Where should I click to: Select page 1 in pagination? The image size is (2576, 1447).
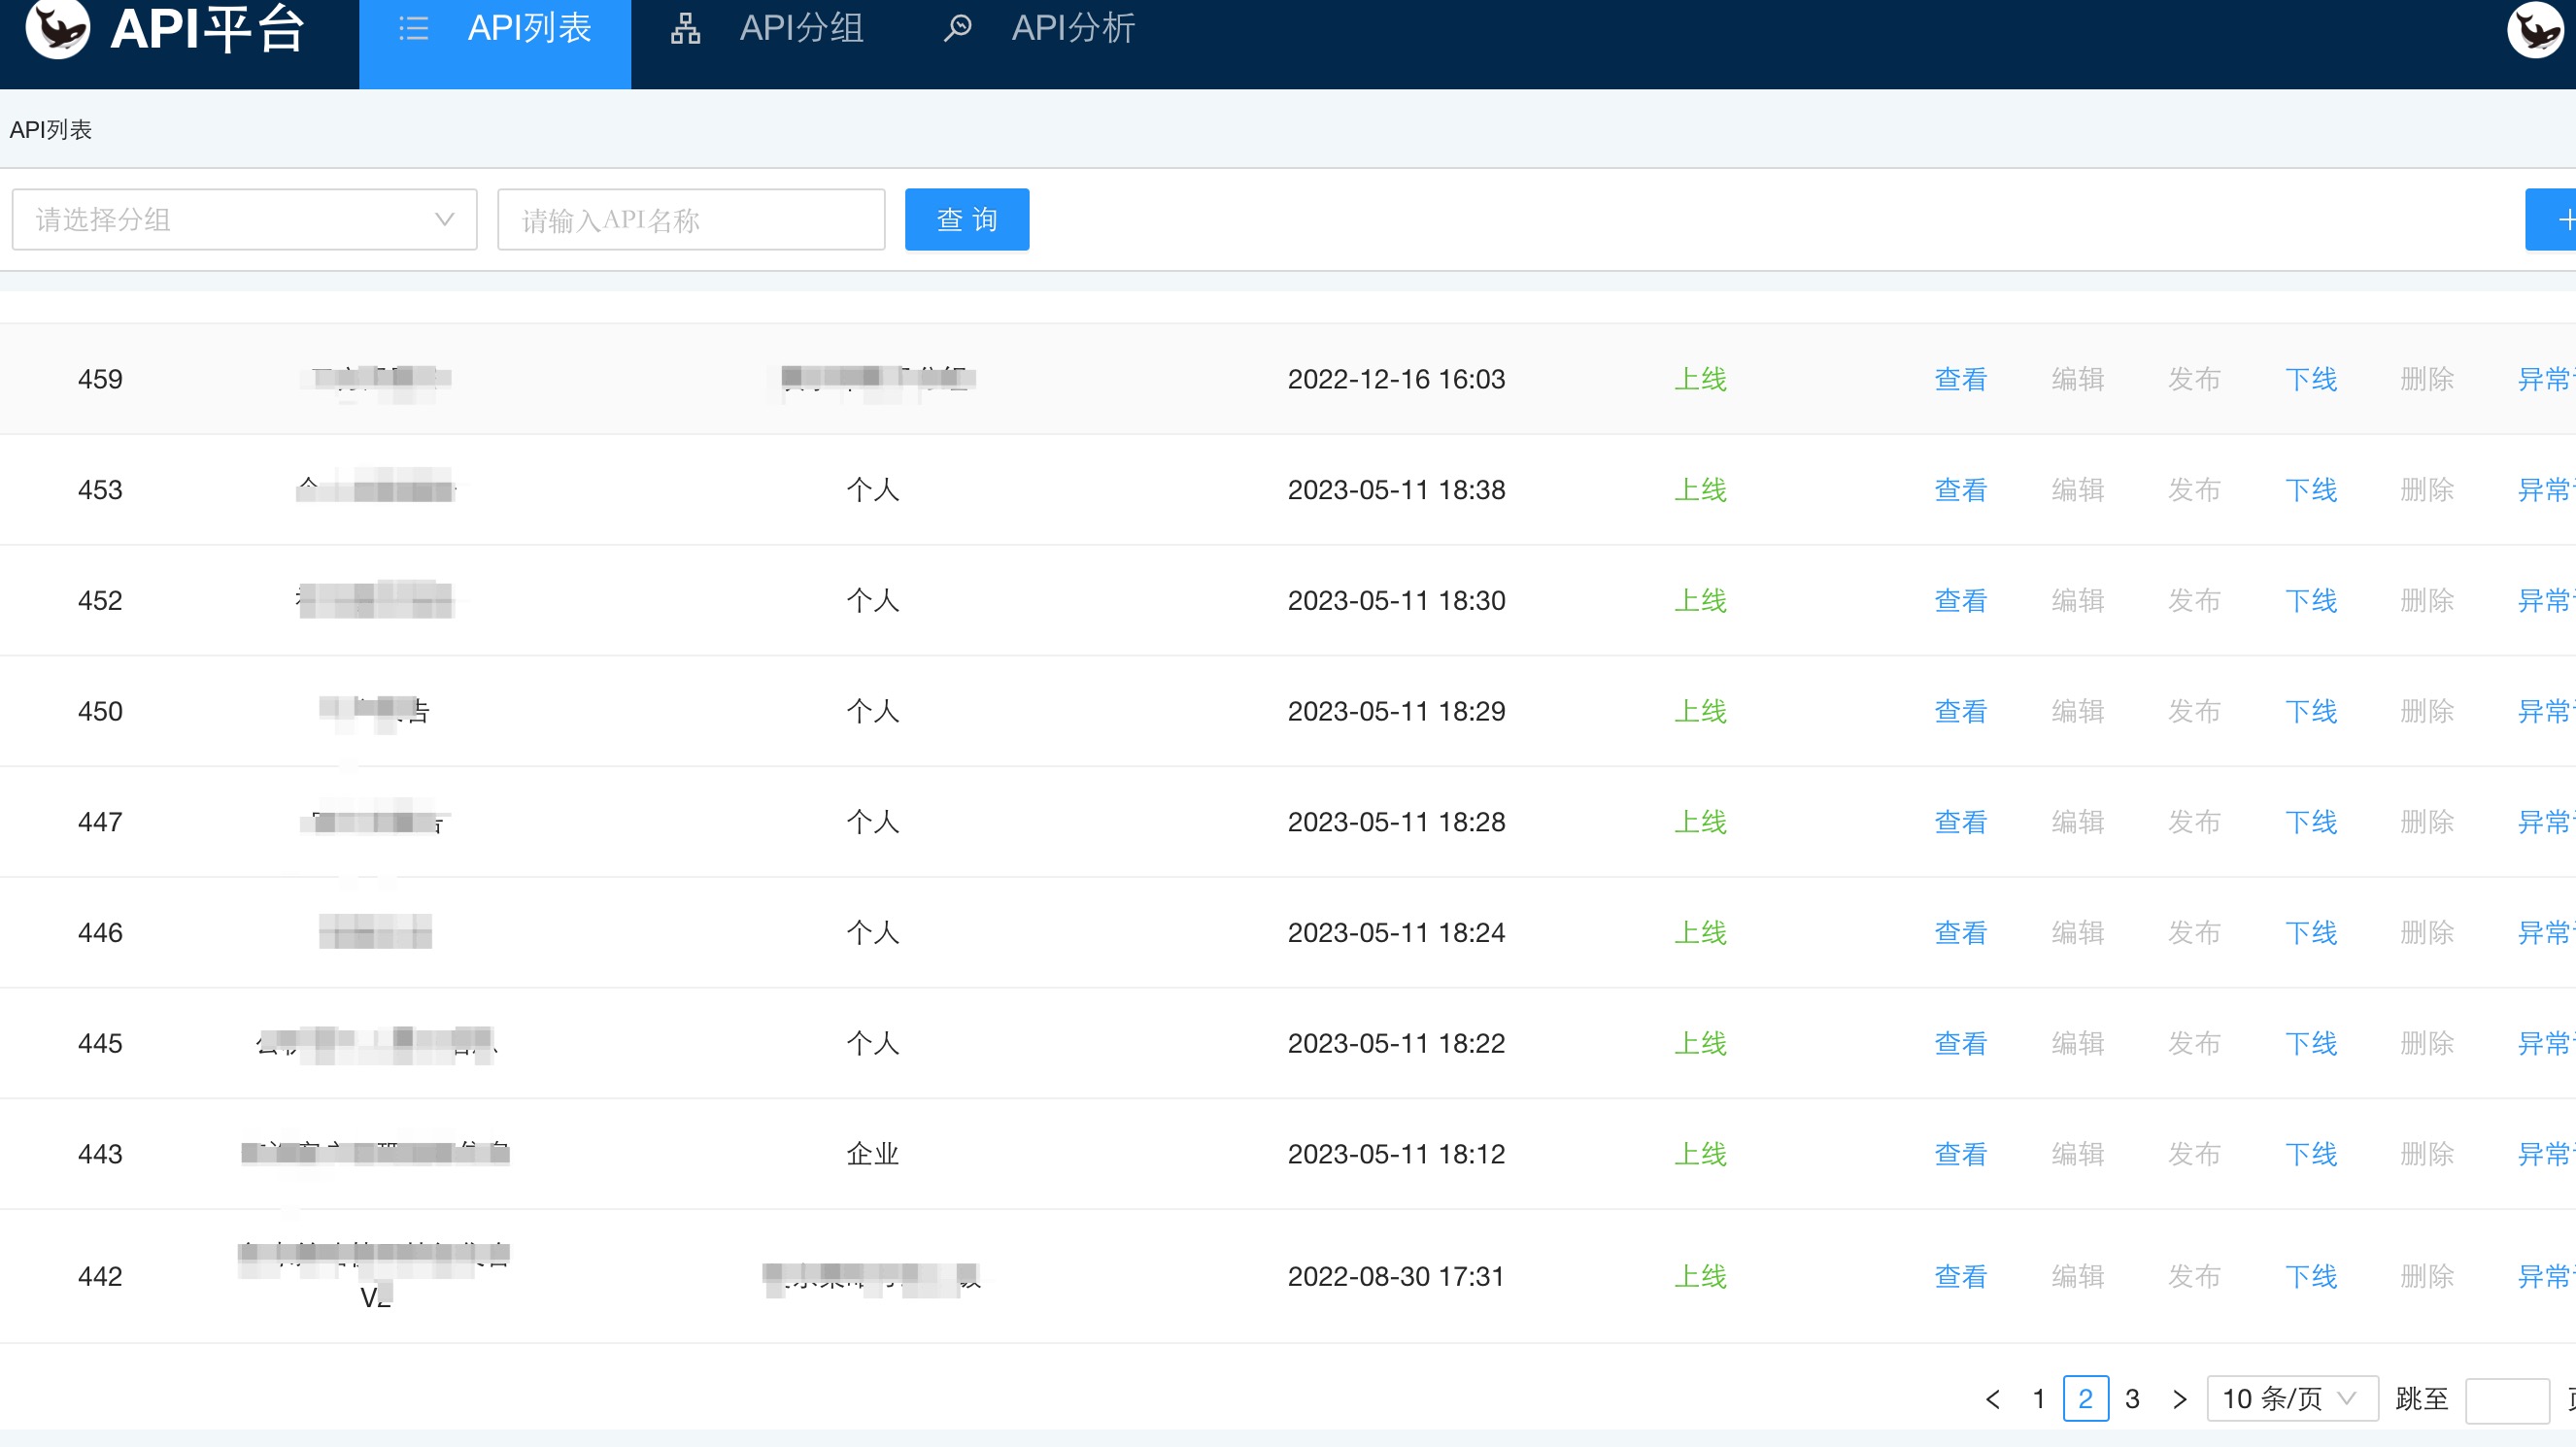[x=2038, y=1398]
